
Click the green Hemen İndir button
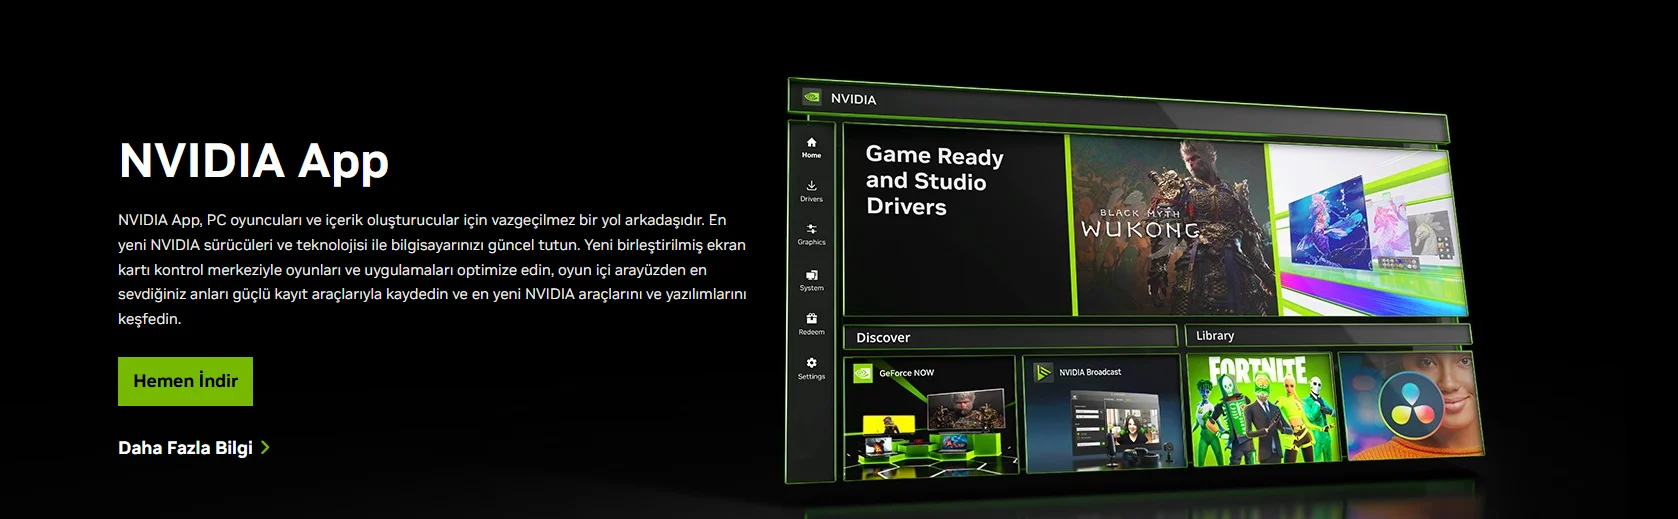pyautogui.click(x=185, y=381)
